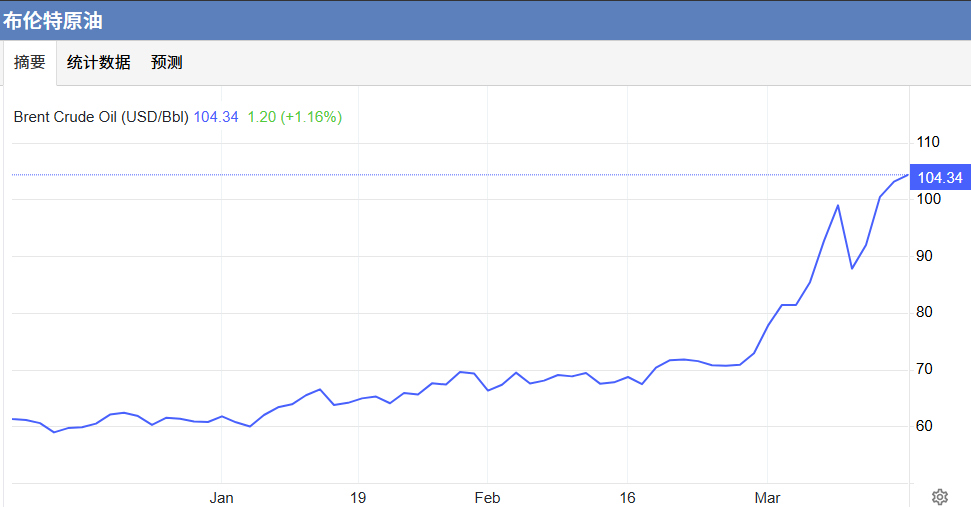This screenshot has width=971, height=507.
Task: Click the 110 mark on the price axis
Action: tap(930, 142)
